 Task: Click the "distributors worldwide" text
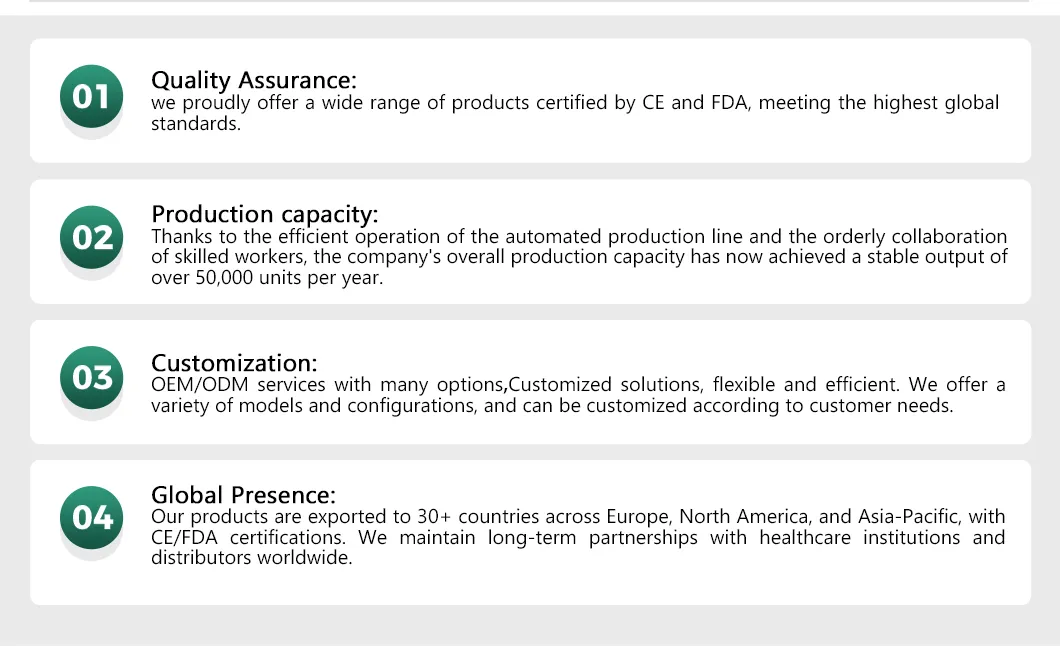[x=251, y=558]
